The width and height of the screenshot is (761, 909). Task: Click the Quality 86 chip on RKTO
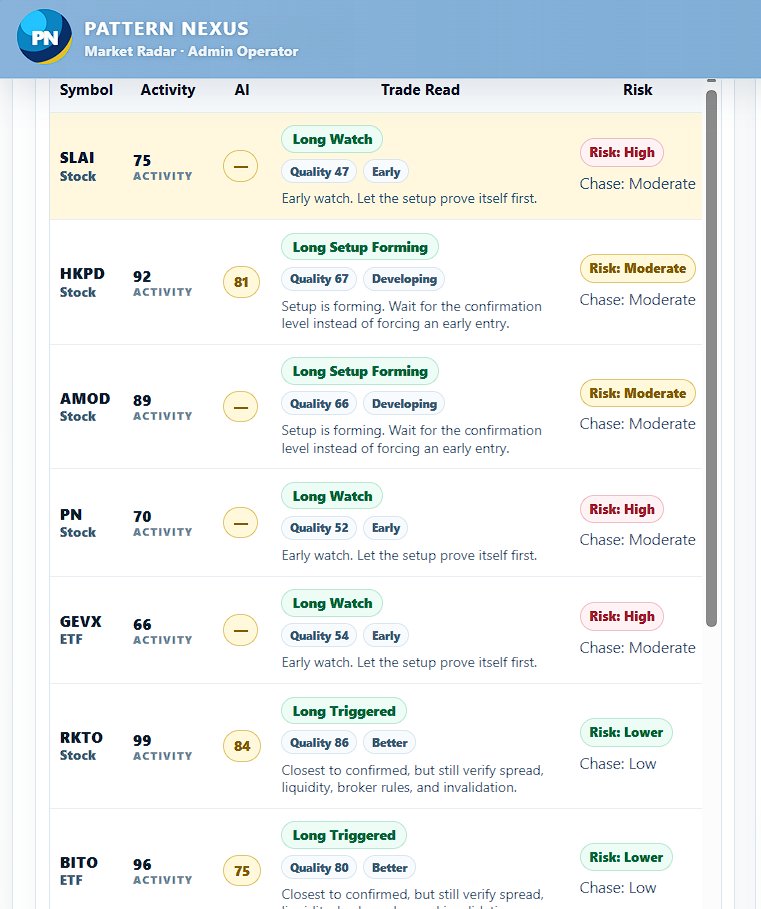click(319, 743)
